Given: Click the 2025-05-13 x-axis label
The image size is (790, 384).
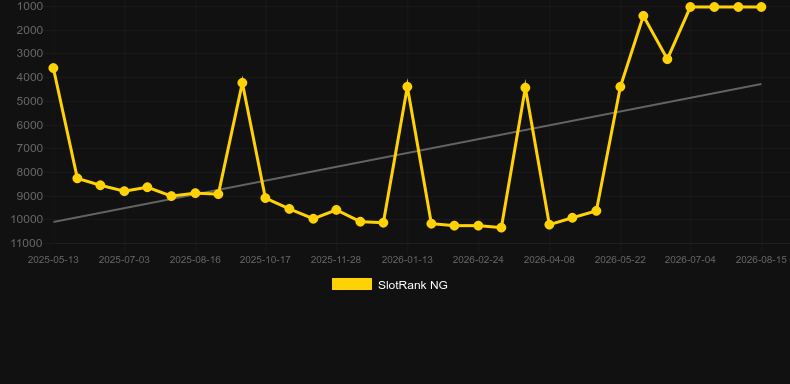Looking at the screenshot, I should (53, 260).
